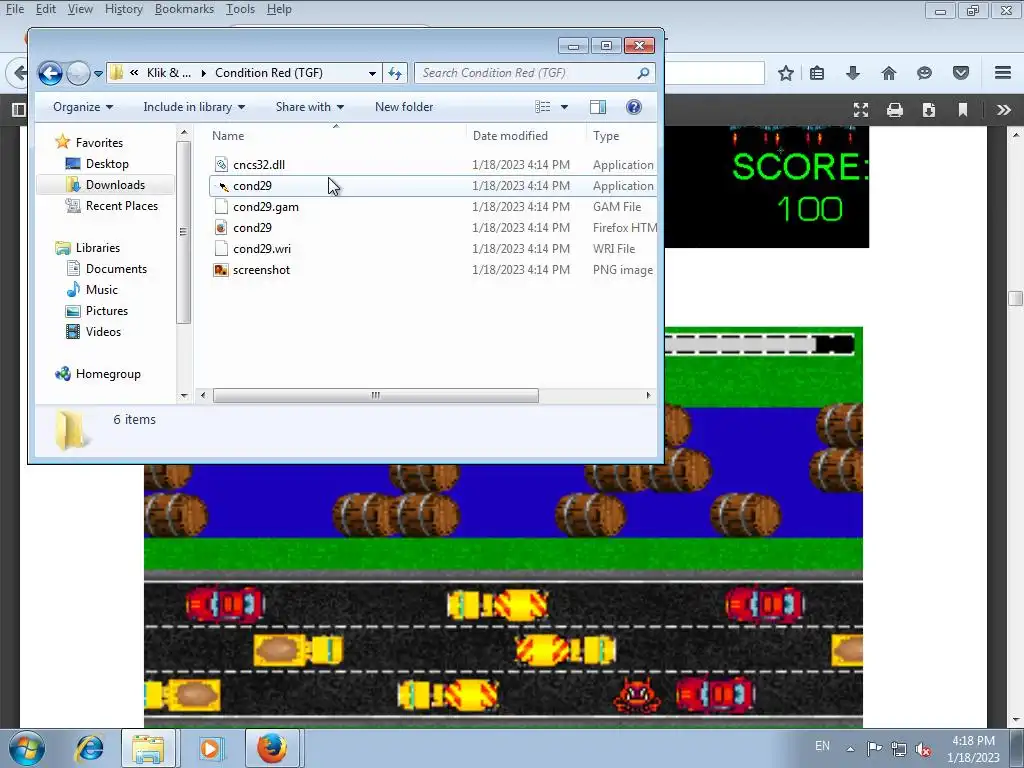Open the Windows Start button
Screen dimensions: 1024x768
click(x=27, y=748)
